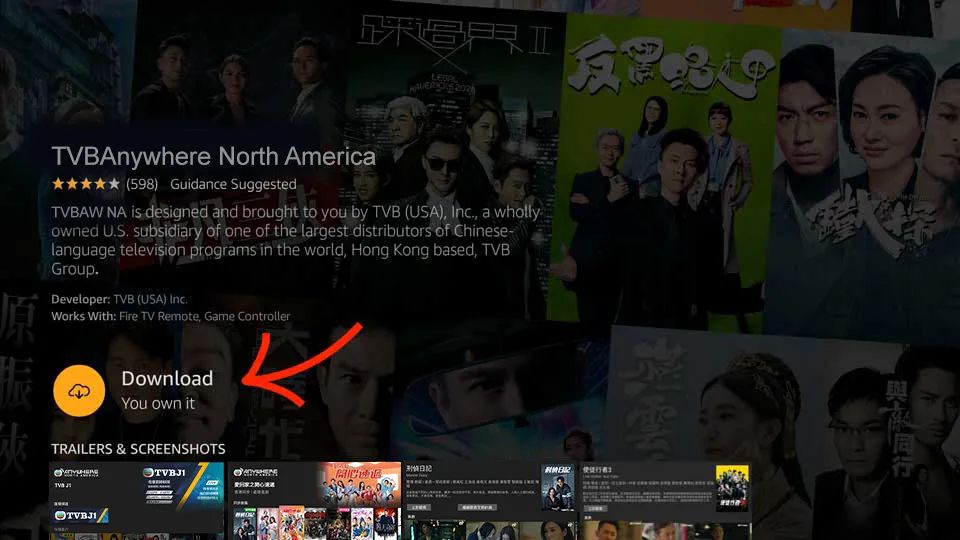960x540 pixels.
Task: Click the TVBAnywhere North America title
Action: [x=213, y=157]
